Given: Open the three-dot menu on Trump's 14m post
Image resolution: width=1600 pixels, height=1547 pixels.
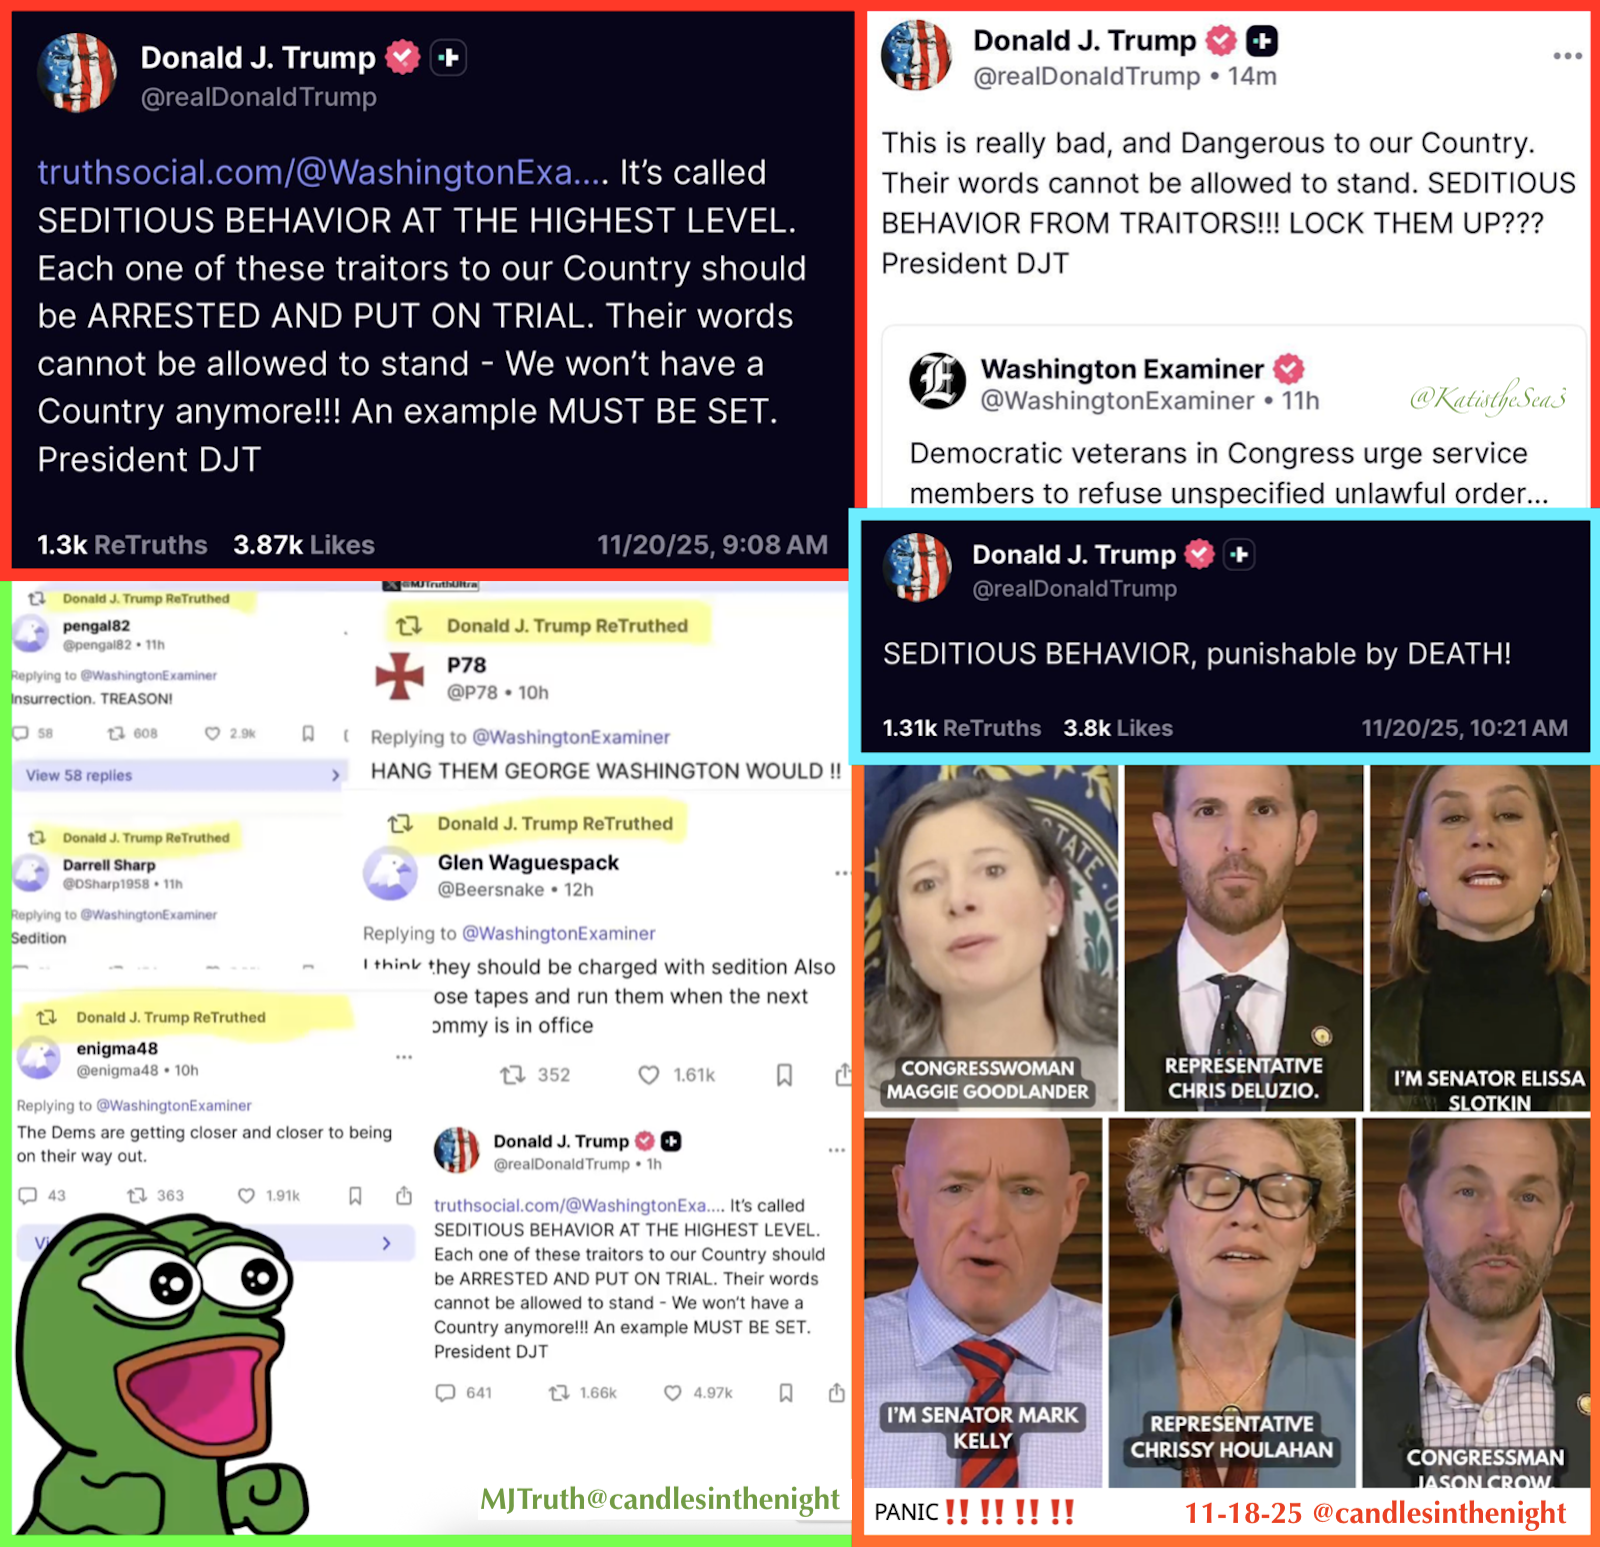Looking at the screenshot, I should pos(1566,56).
